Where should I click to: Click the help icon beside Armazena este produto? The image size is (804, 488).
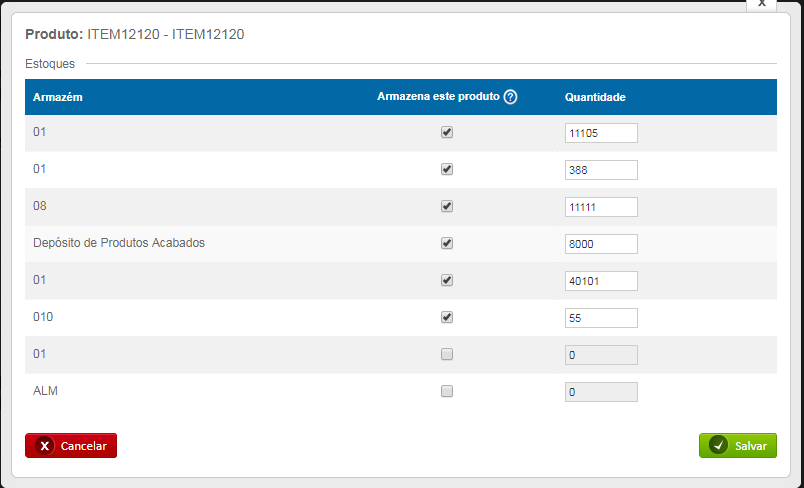tap(510, 97)
